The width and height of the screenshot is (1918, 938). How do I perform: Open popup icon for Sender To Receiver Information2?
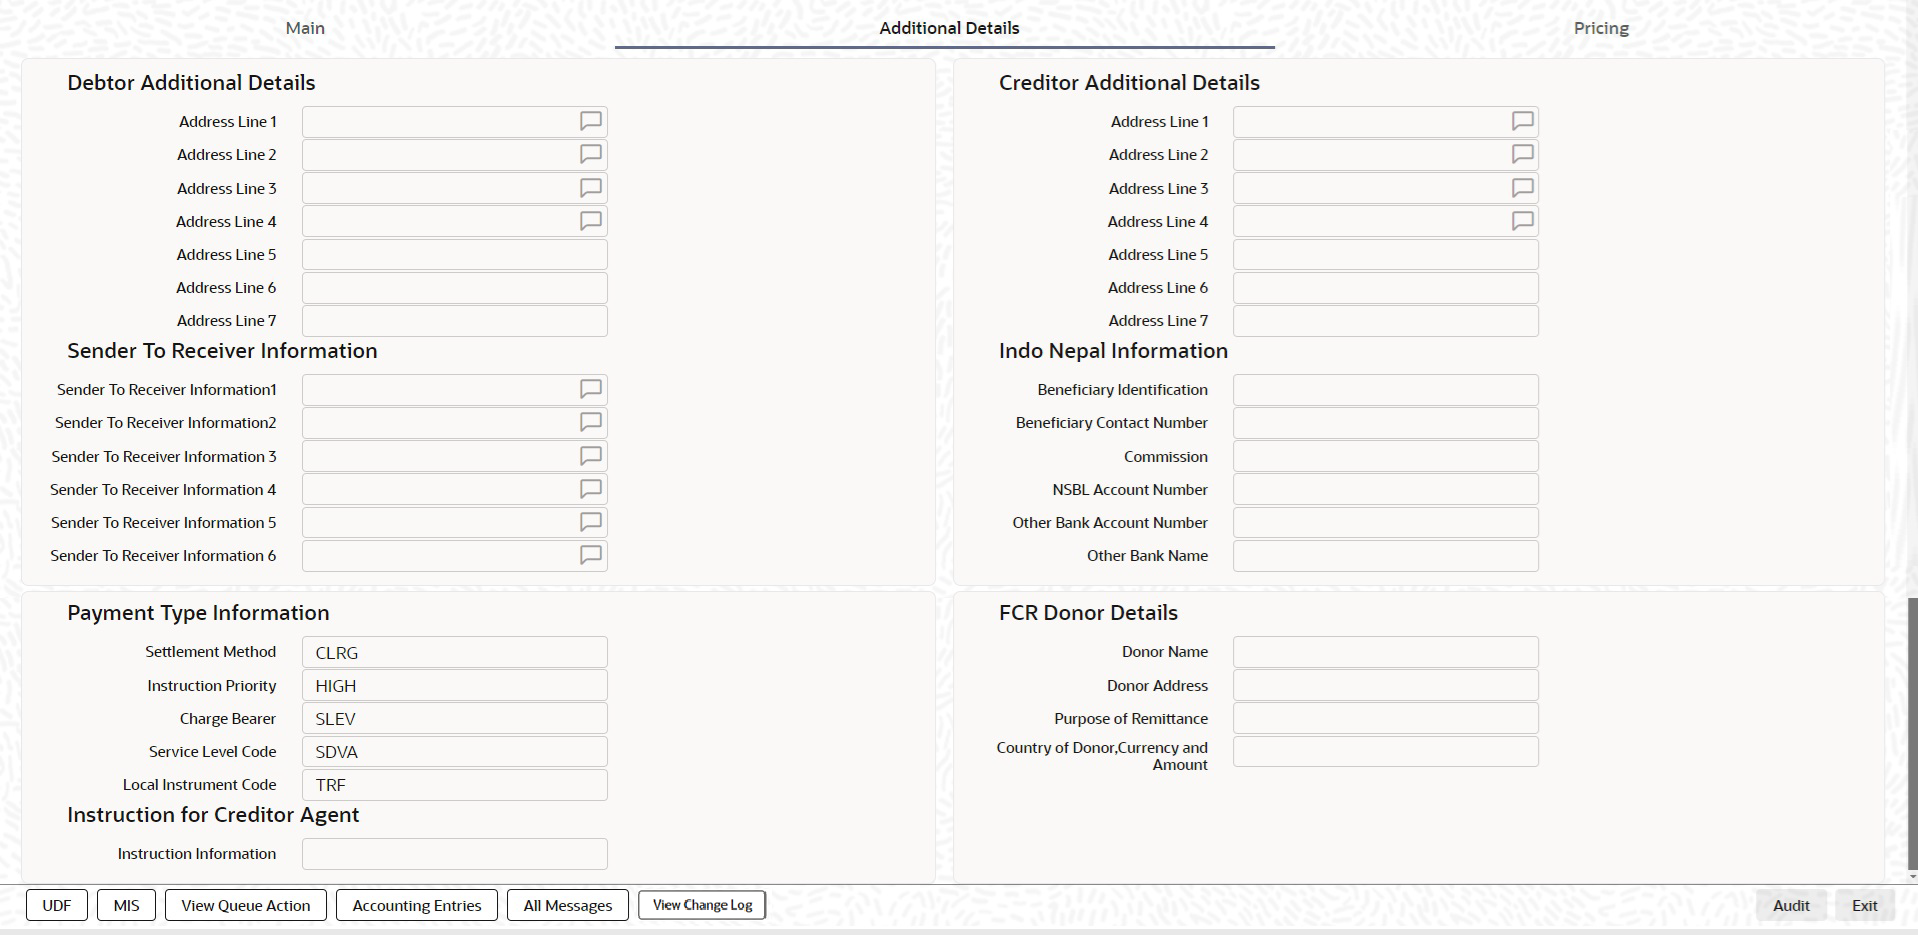coord(591,422)
